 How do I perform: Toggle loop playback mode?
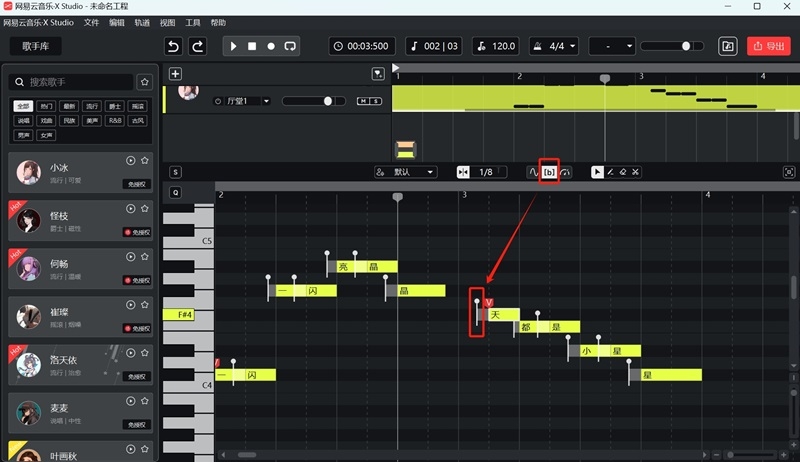(x=290, y=46)
